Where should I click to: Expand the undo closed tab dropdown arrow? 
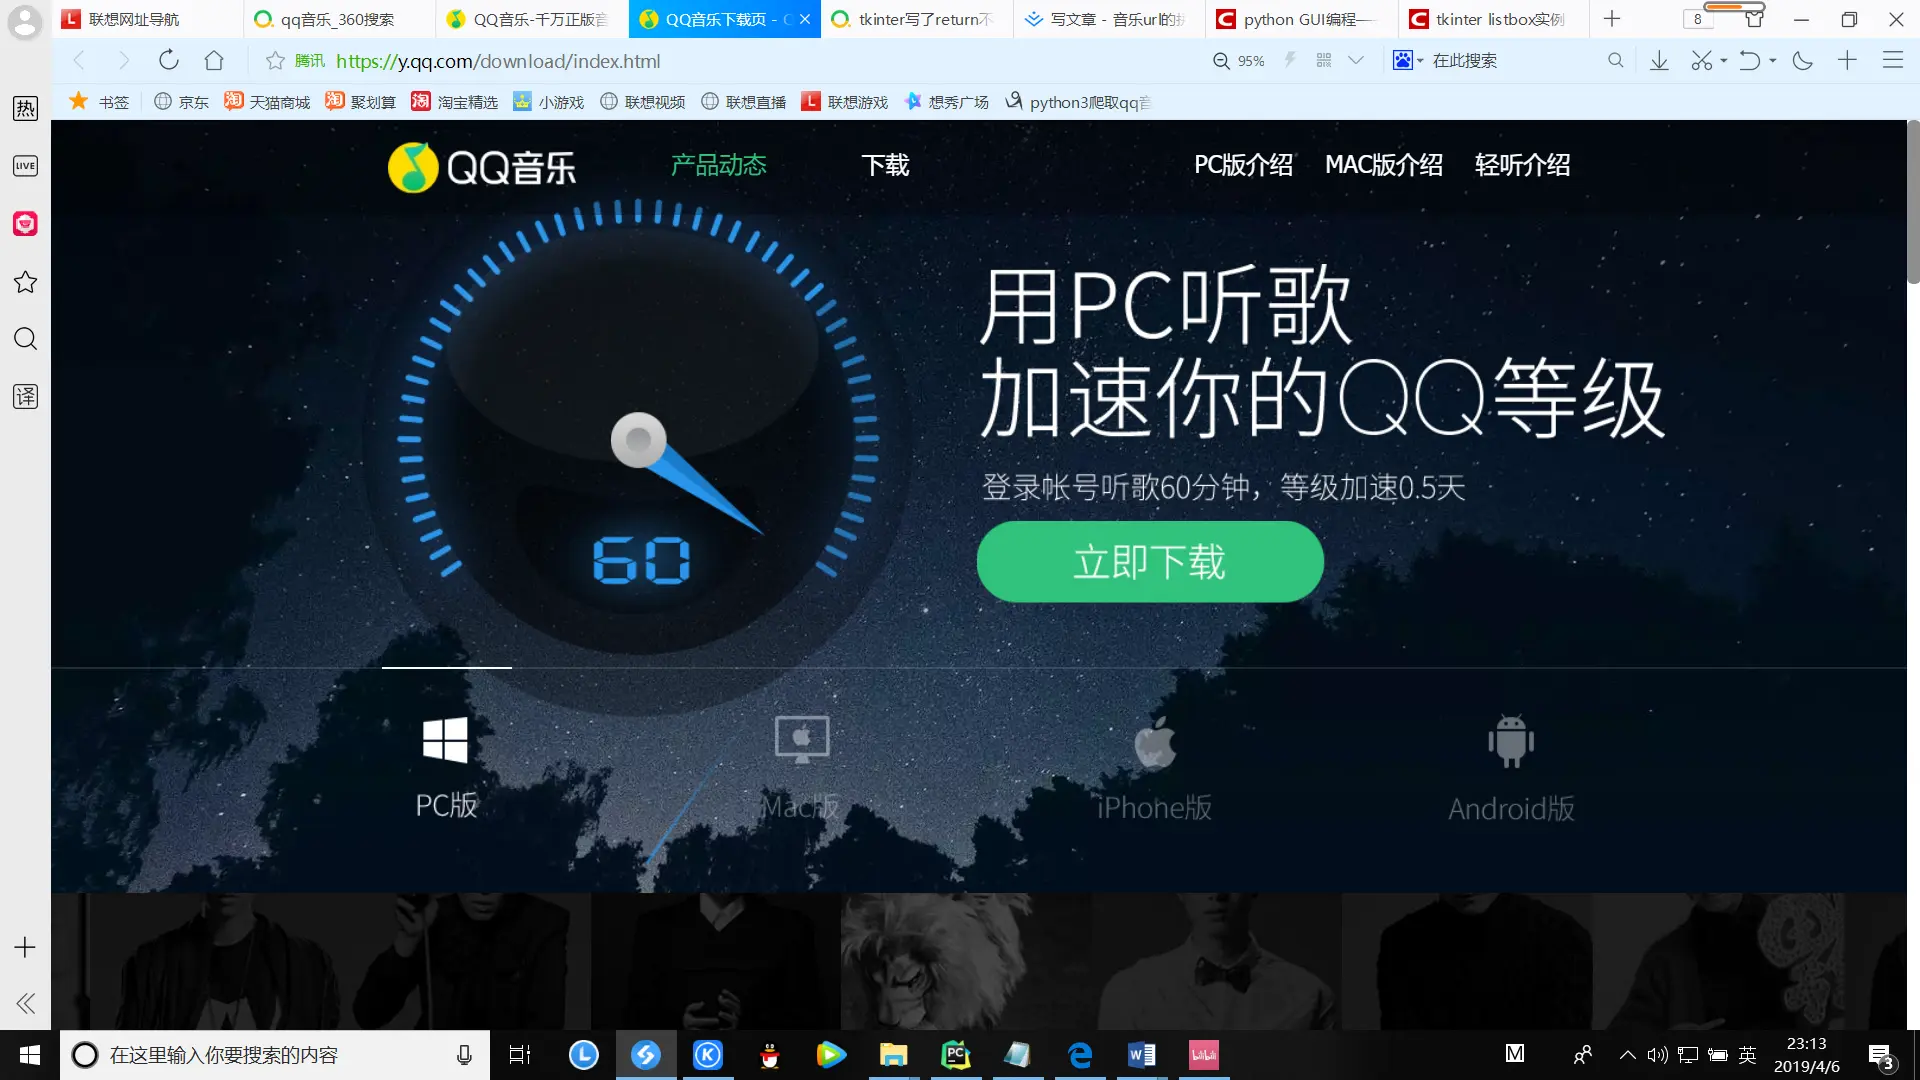1773,61
